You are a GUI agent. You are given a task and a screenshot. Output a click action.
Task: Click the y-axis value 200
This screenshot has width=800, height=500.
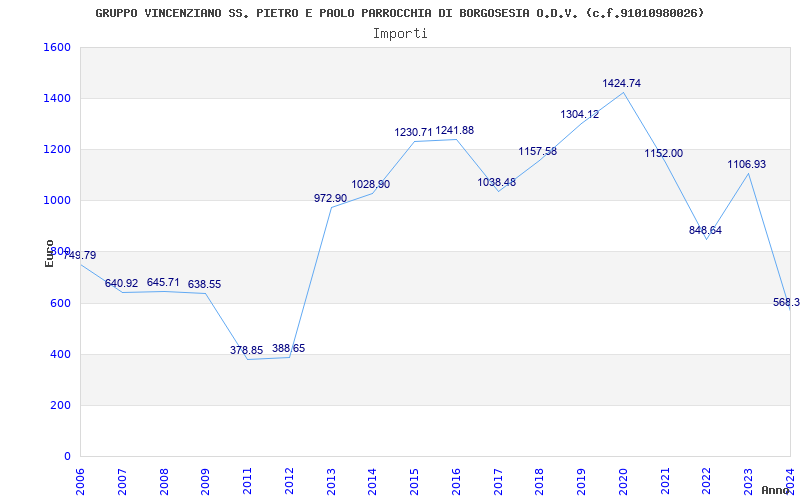click(60, 405)
